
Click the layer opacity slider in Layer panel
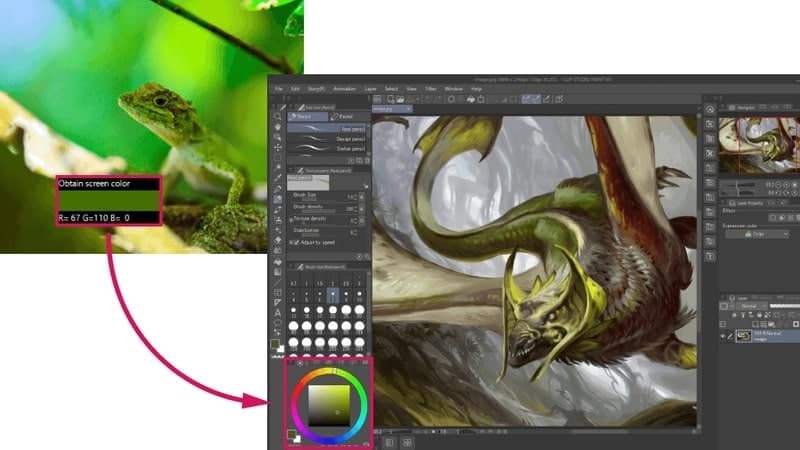[x=784, y=306]
